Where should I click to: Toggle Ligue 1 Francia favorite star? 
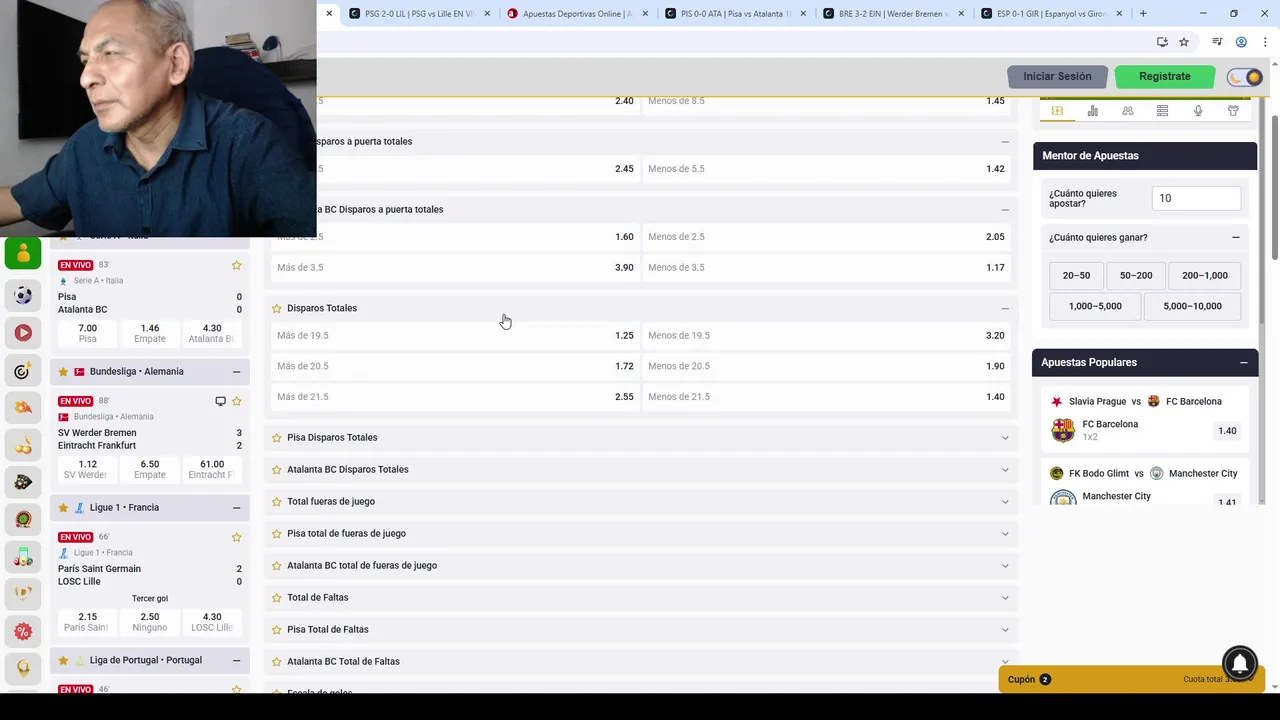[63, 508]
